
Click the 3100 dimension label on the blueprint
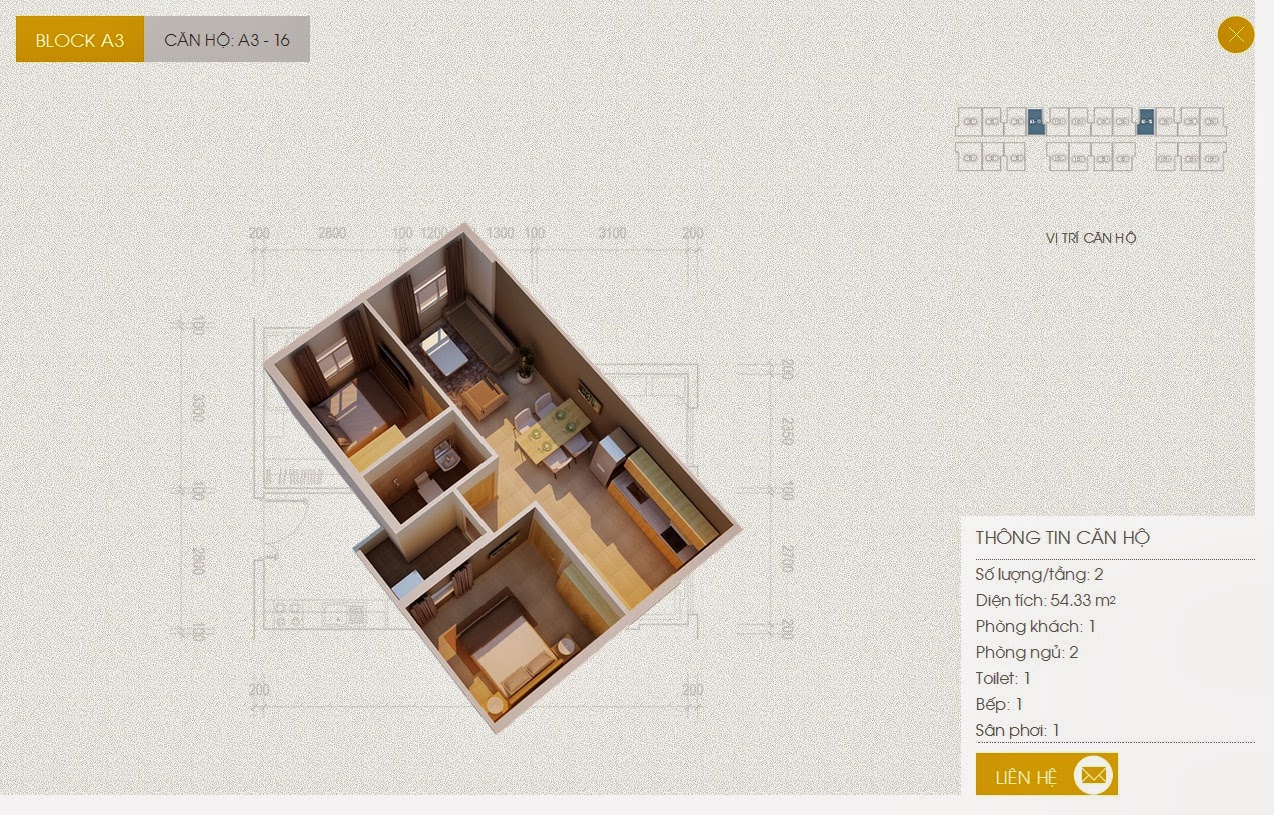pyautogui.click(x=612, y=233)
